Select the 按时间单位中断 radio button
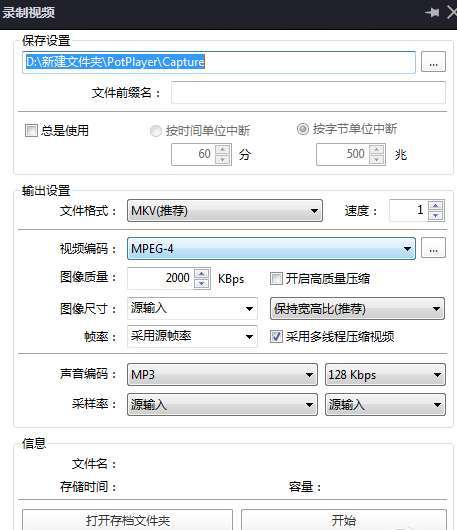The width and height of the screenshot is (457, 530). [155, 131]
